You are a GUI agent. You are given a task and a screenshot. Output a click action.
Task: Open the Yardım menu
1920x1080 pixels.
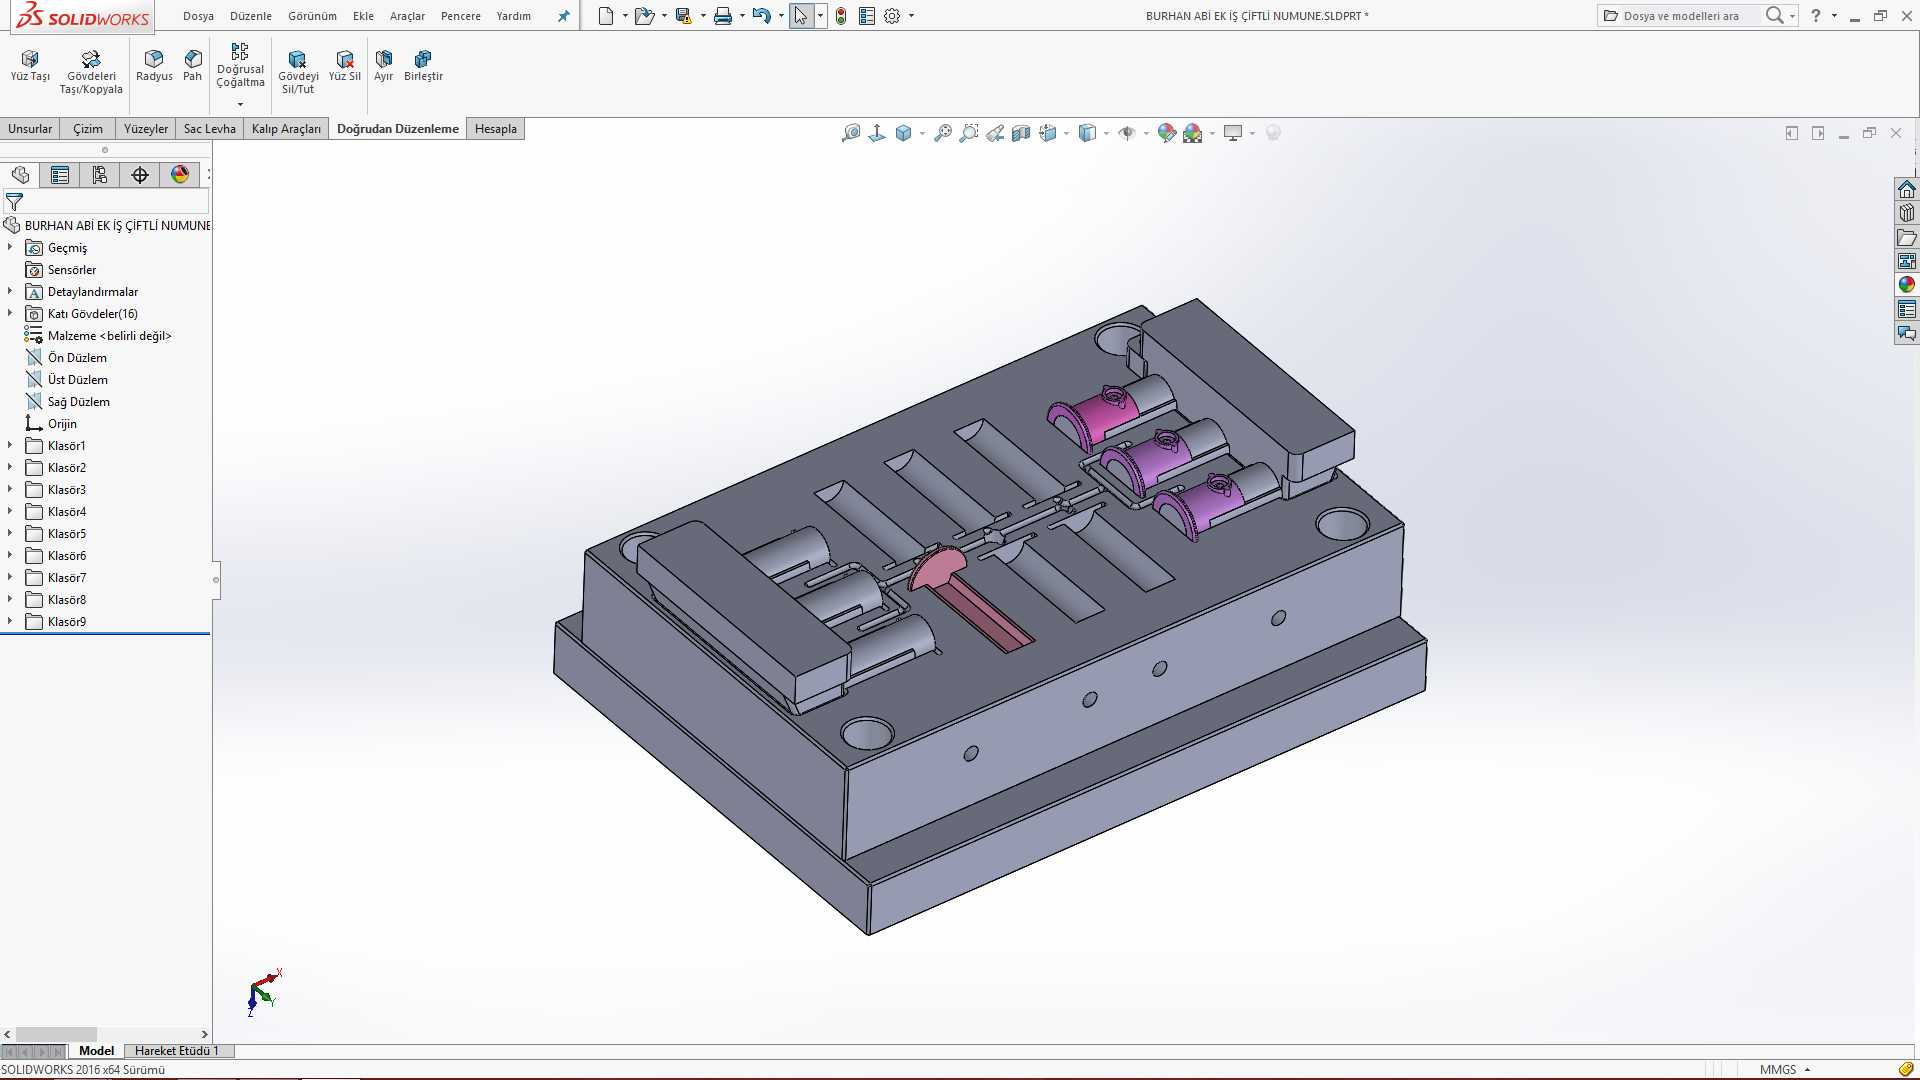(x=513, y=16)
